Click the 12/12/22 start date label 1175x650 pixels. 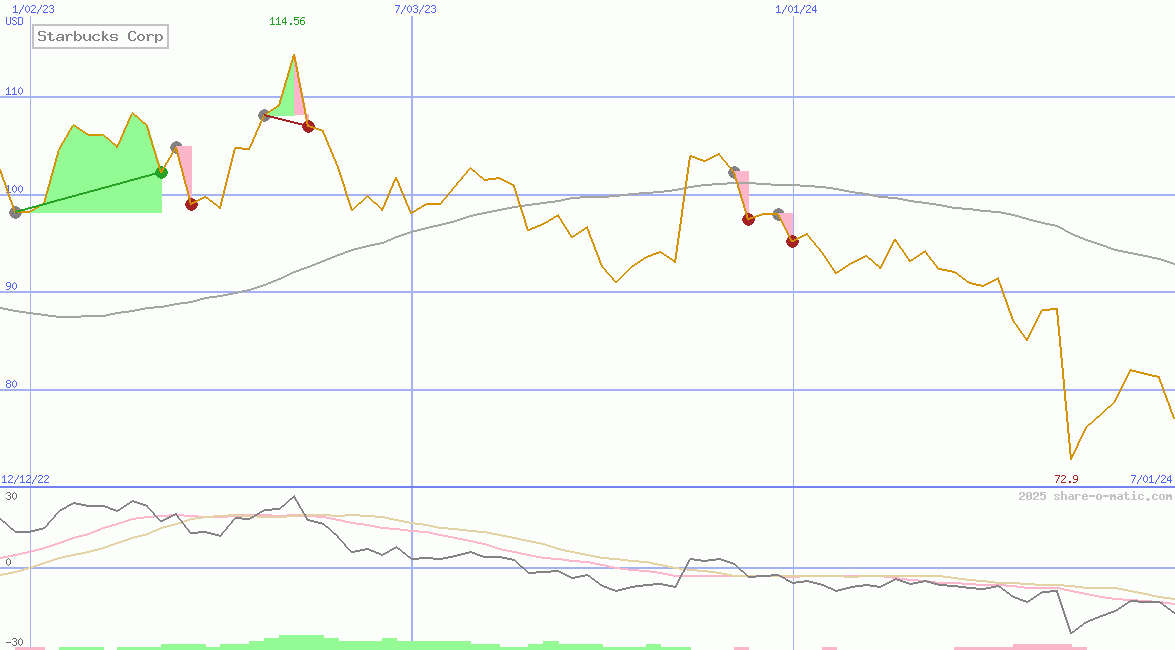[25, 480]
